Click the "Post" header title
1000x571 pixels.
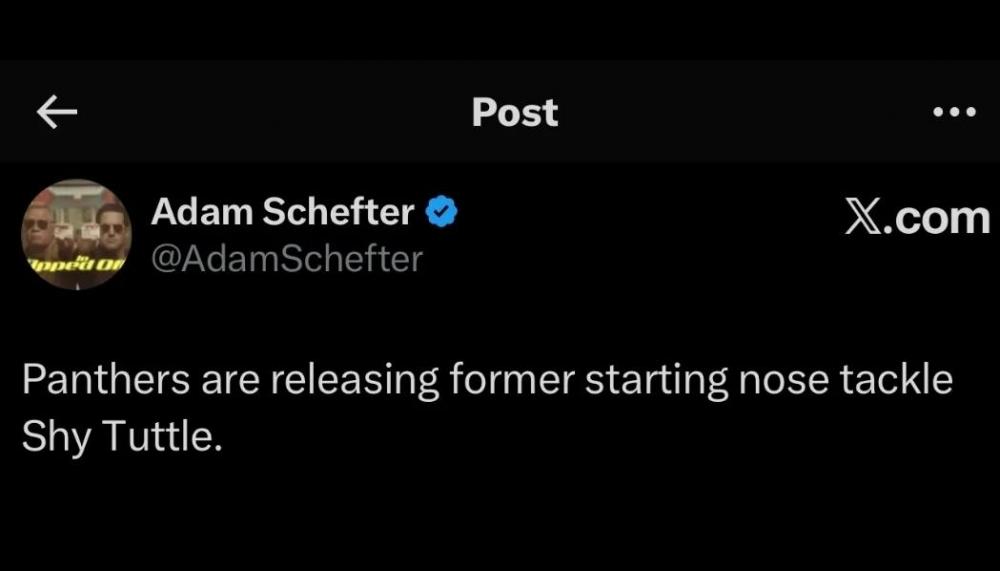tap(515, 113)
